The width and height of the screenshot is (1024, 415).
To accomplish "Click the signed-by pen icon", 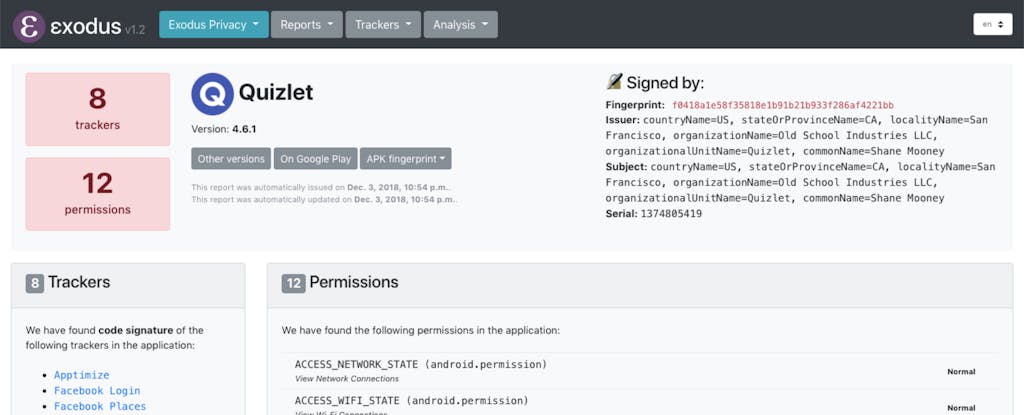I will pos(614,82).
